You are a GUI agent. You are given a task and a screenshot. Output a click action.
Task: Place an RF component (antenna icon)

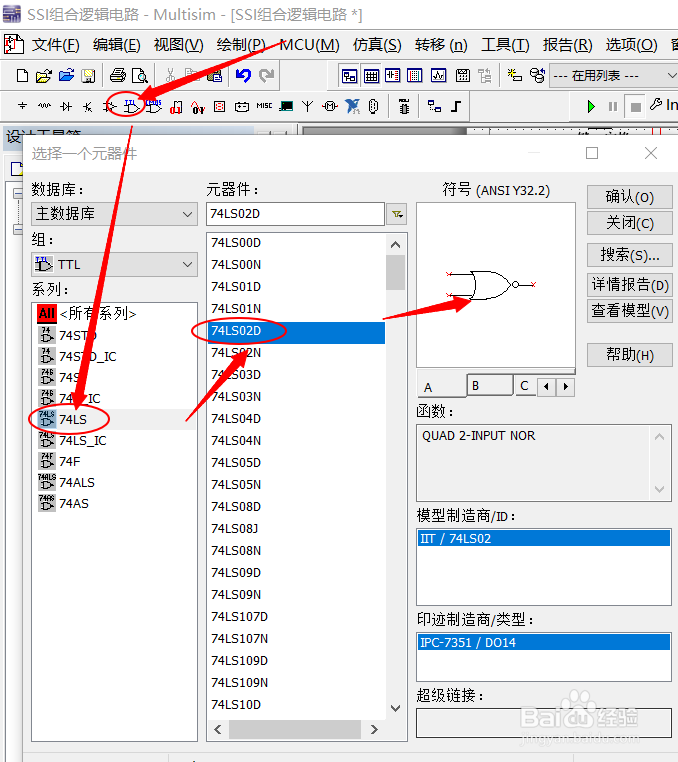[x=307, y=106]
